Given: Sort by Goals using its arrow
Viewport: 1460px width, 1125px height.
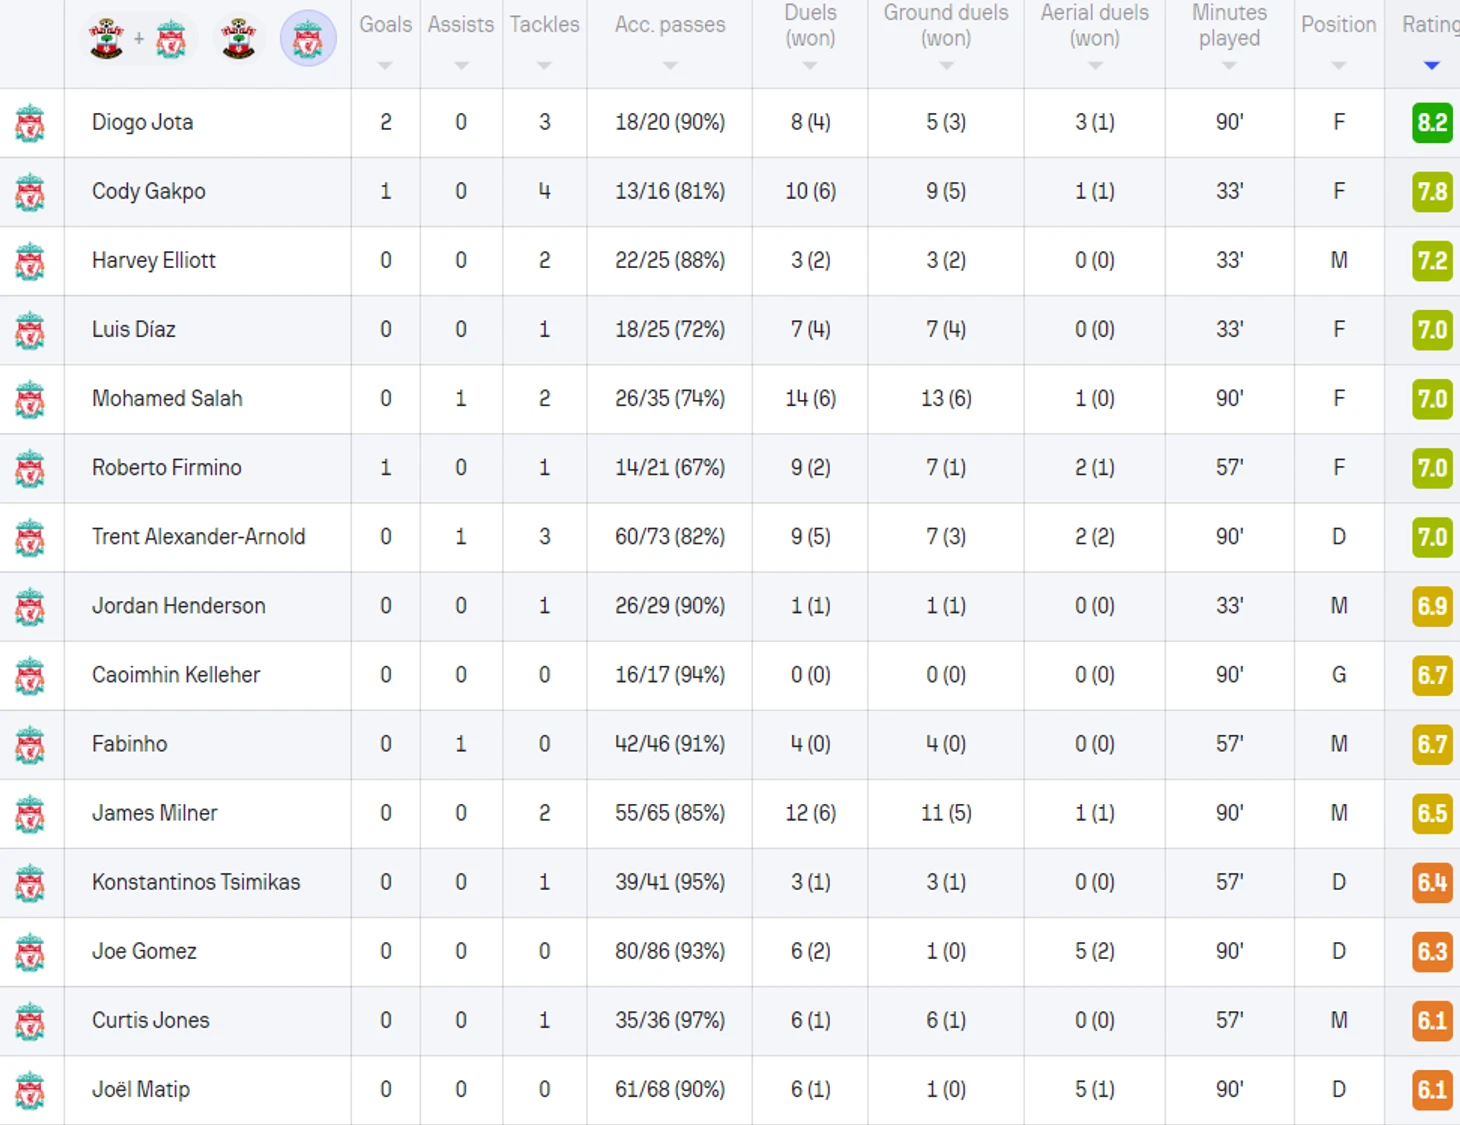Looking at the screenshot, I should [385, 66].
